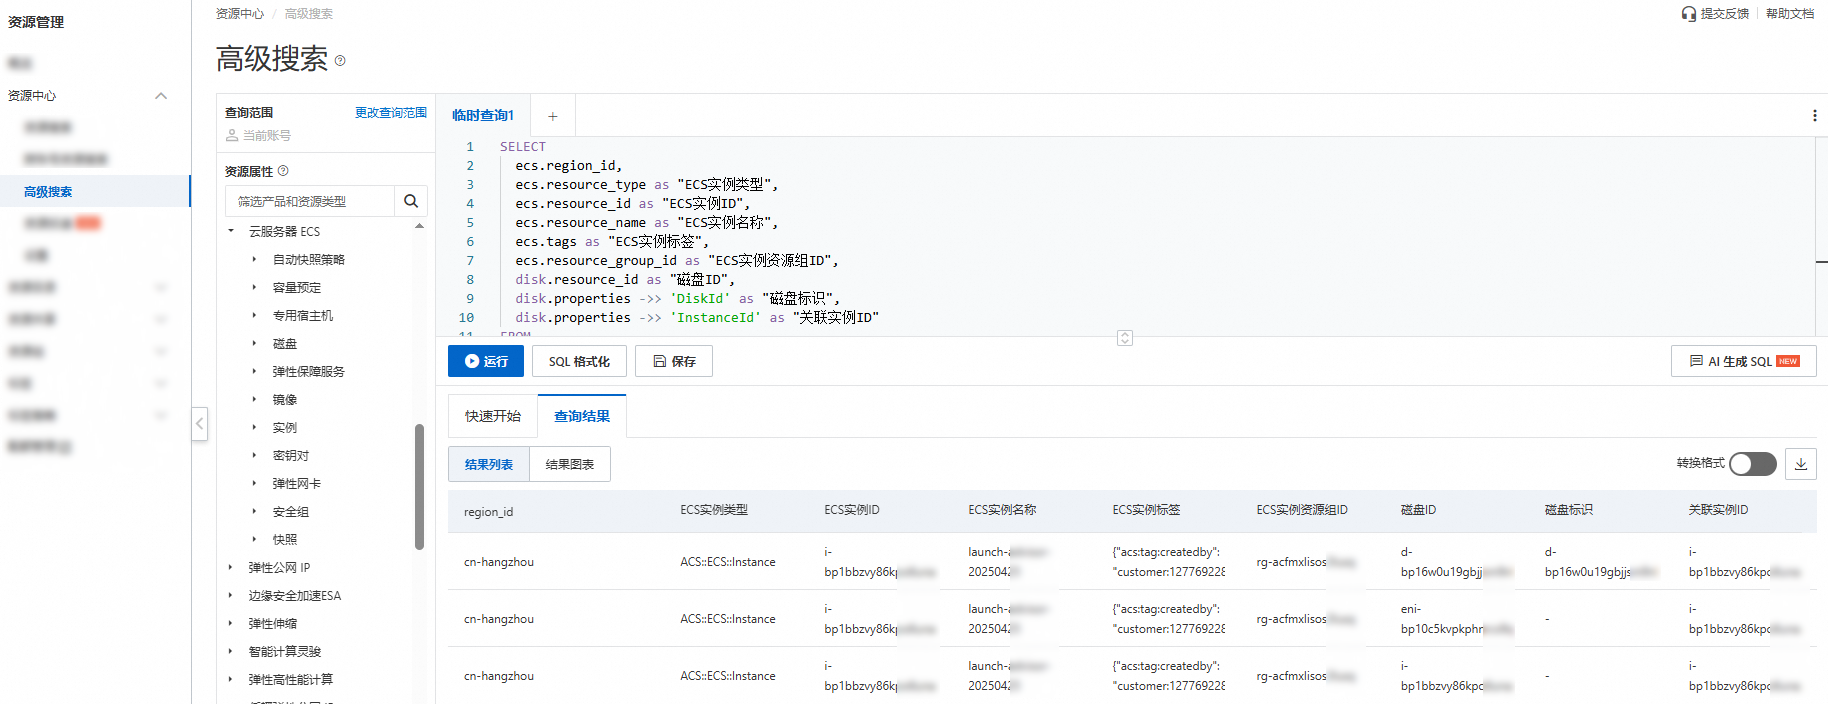Expand the 弹性公网 IP tree node
The image size is (1828, 704).
click(x=231, y=567)
